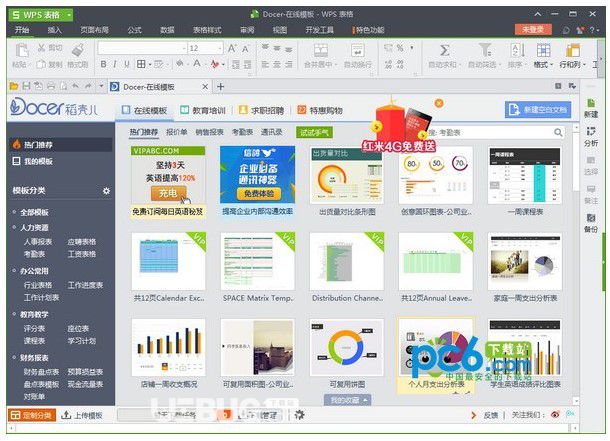Click the 上传模板 upload button
The height and width of the screenshot is (441, 610).
(82, 415)
